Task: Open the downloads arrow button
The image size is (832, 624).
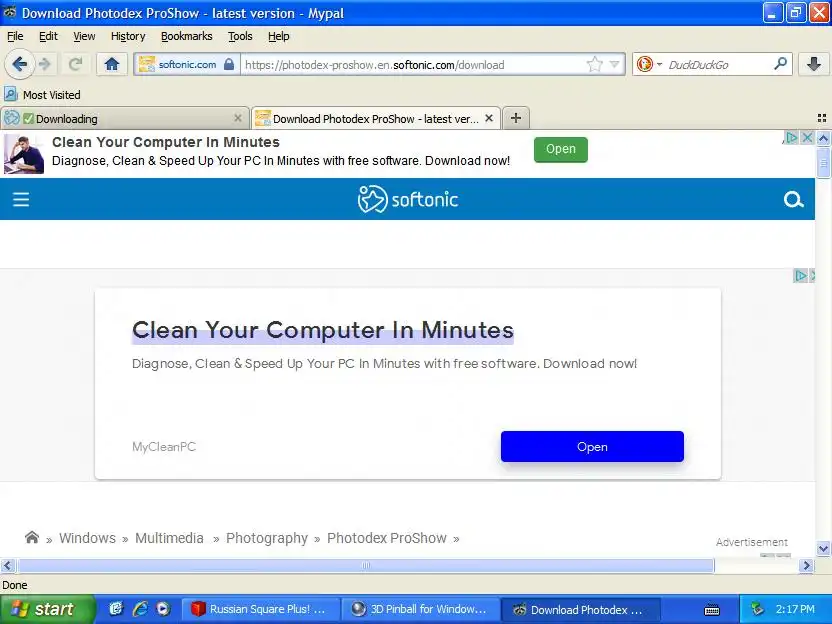Action: (813, 65)
